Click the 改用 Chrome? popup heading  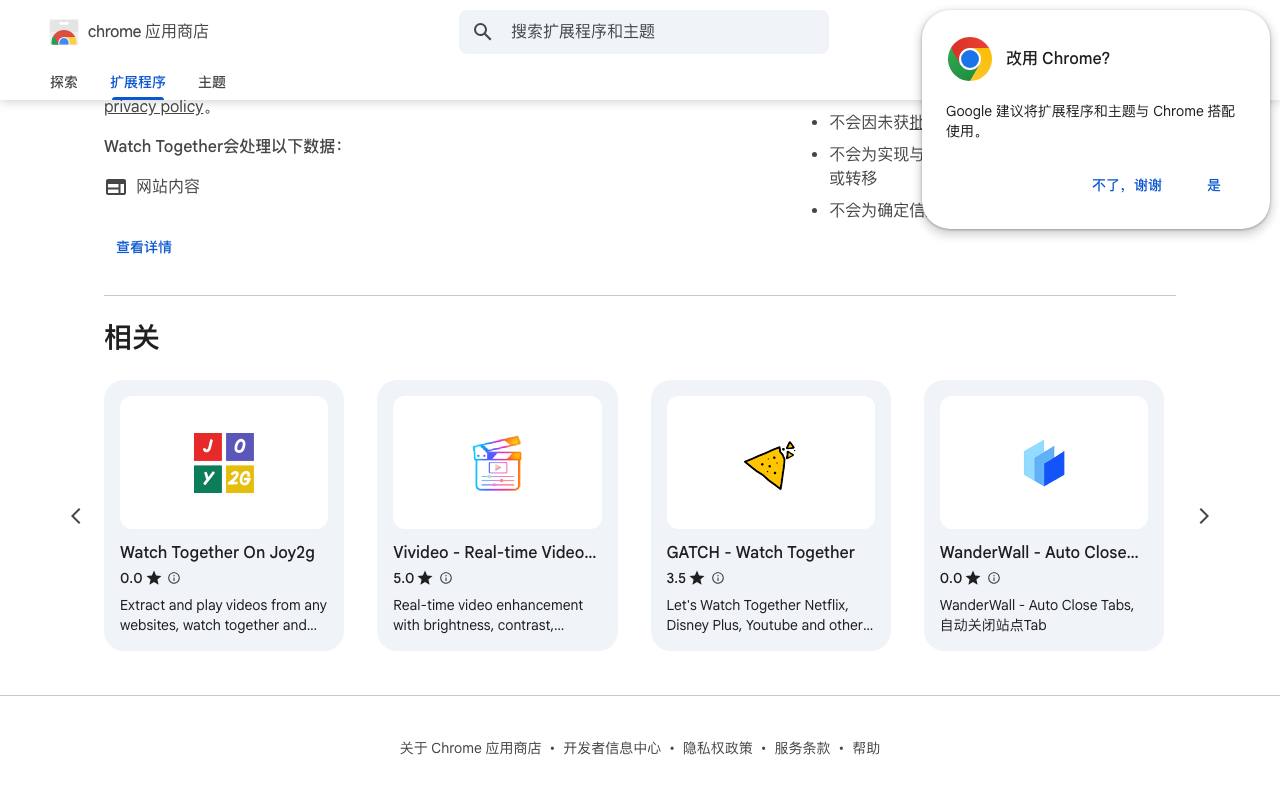[x=1058, y=59]
